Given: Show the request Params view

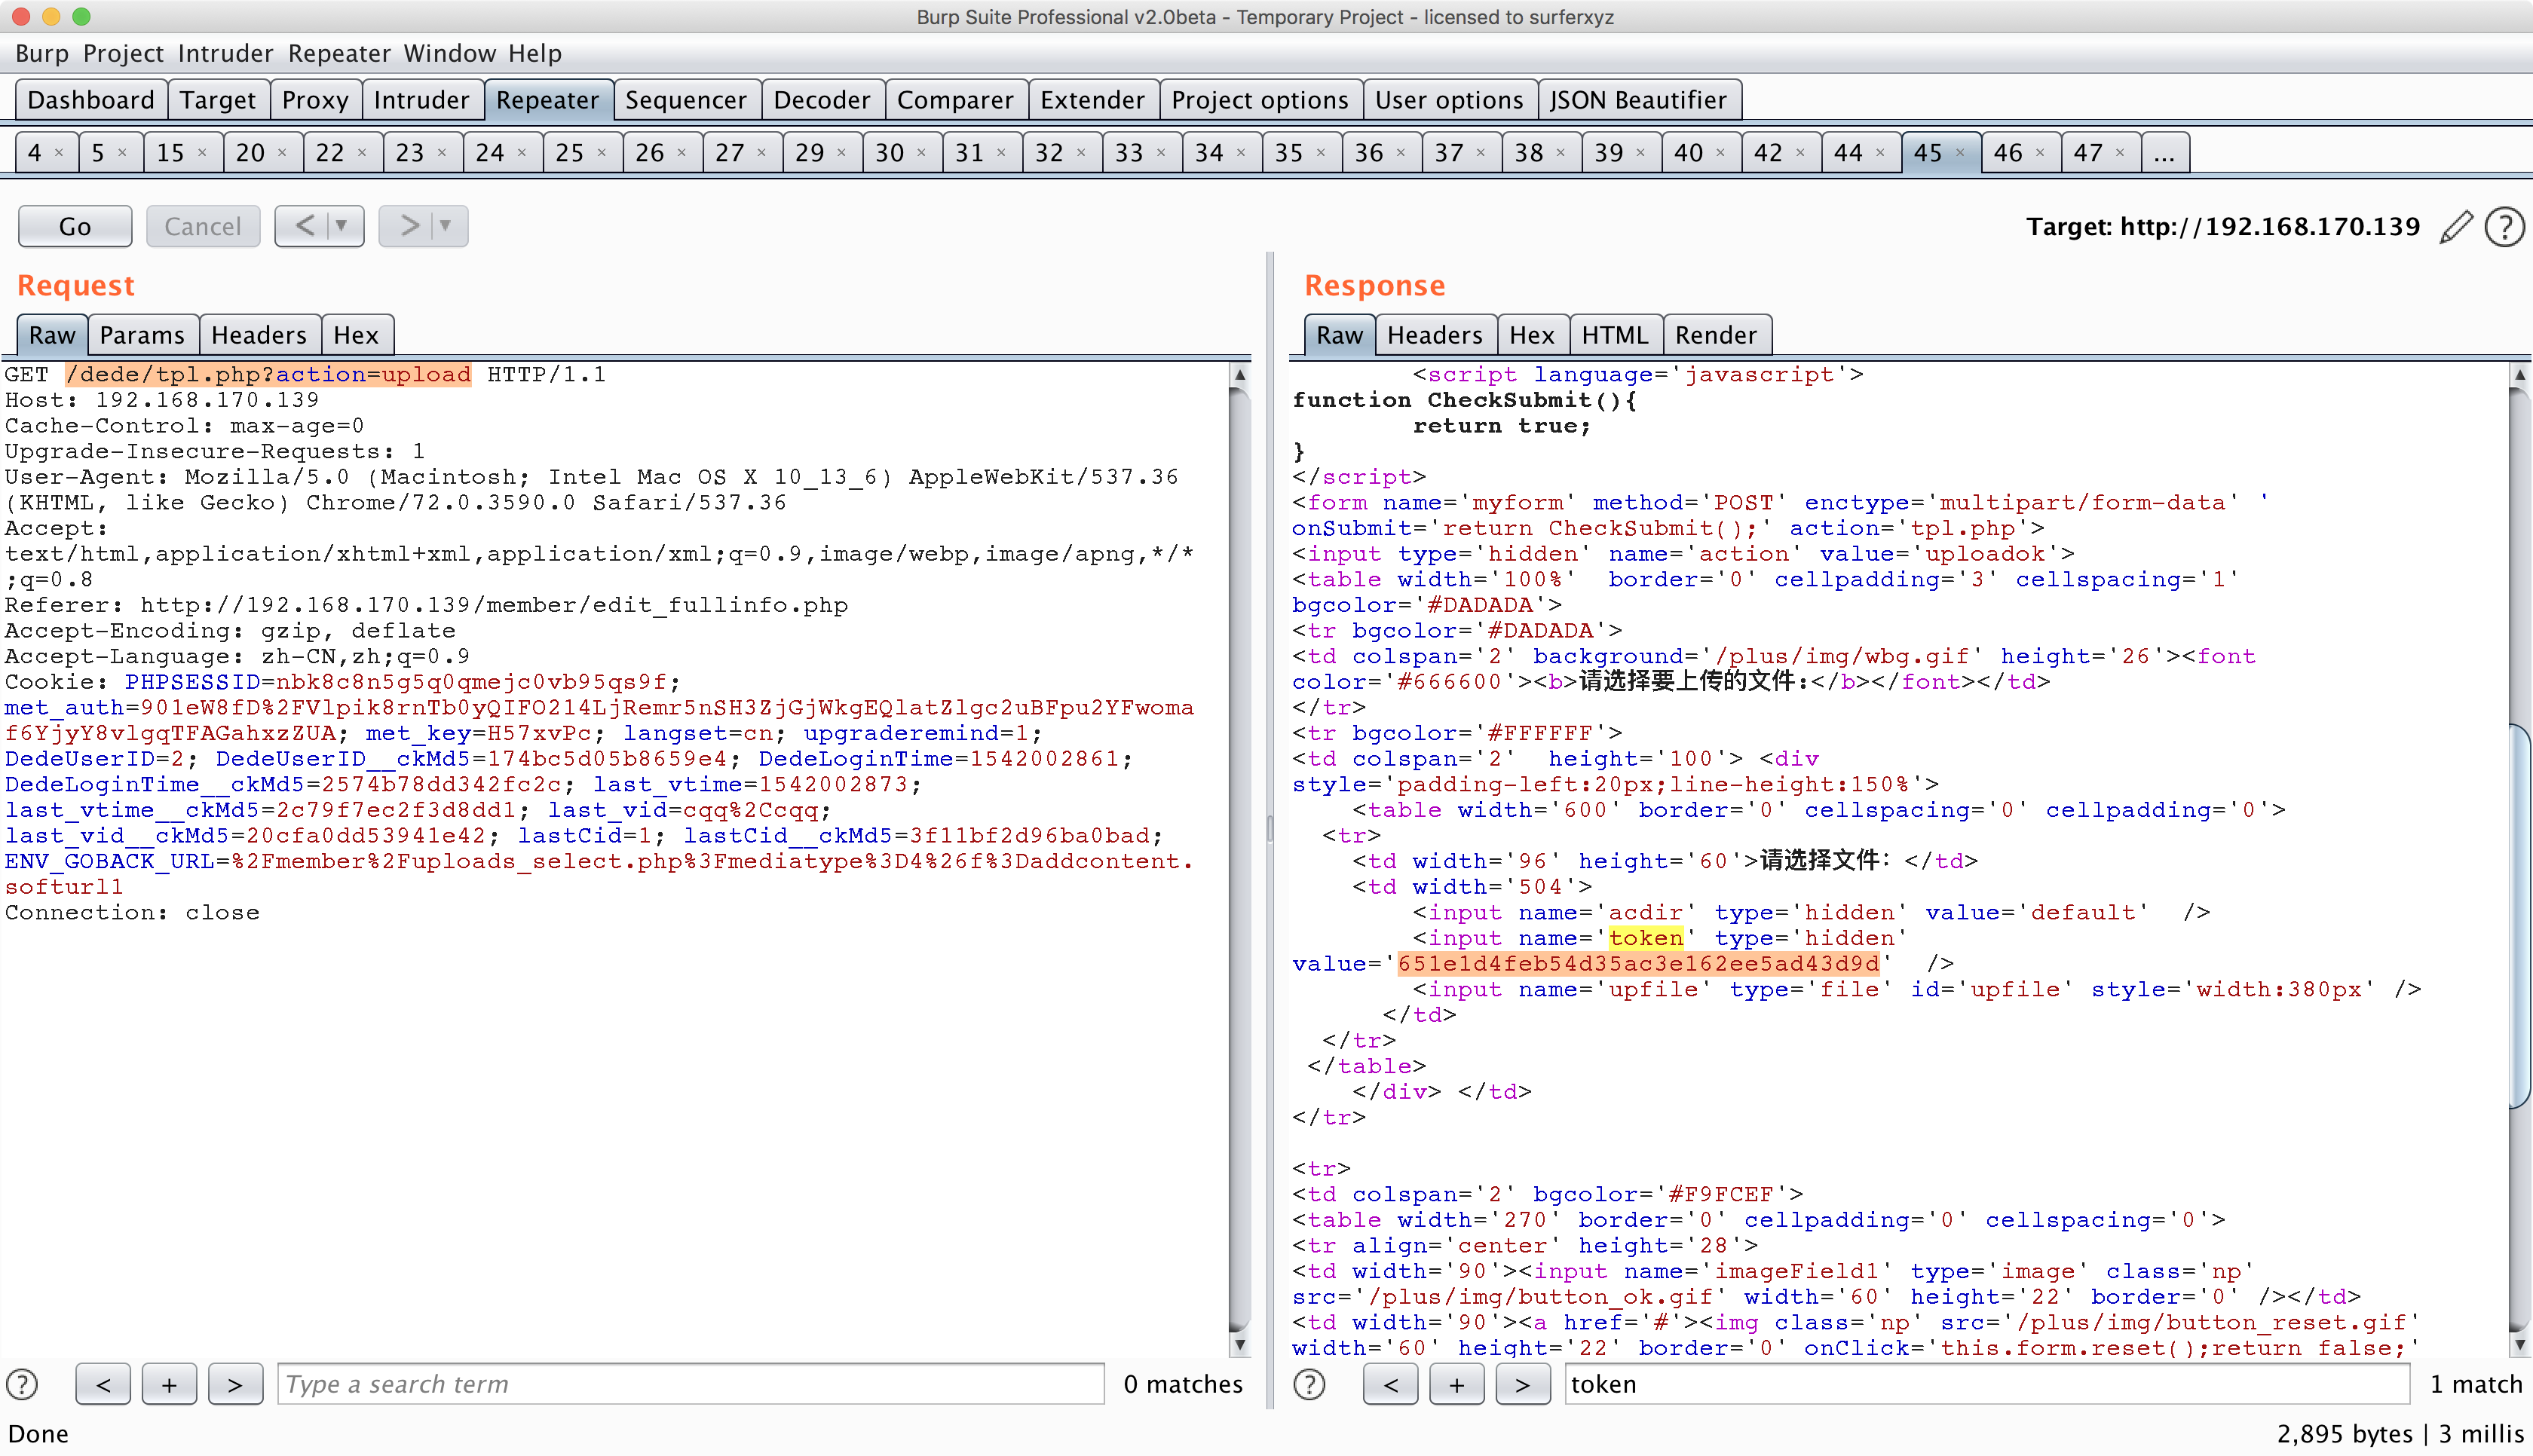Looking at the screenshot, I should click(143, 334).
